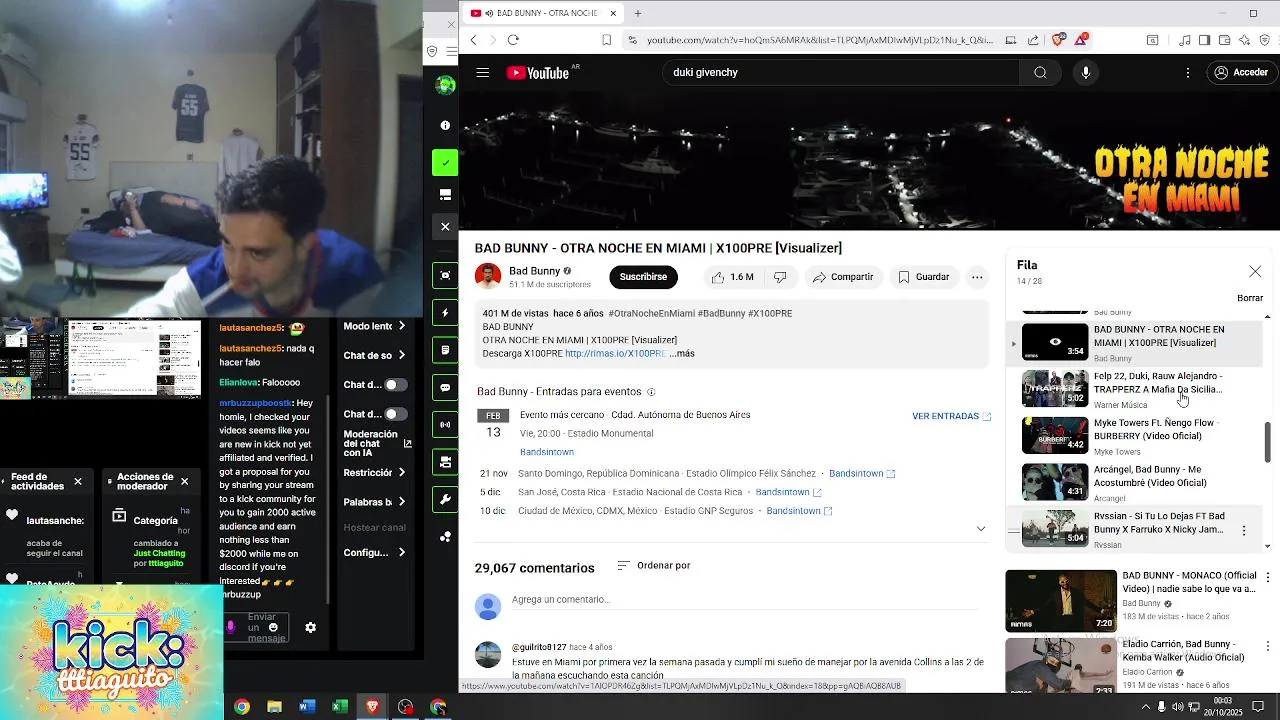Click the Compartir share button
Screen dimensions: 1280x720
[x=843, y=277]
